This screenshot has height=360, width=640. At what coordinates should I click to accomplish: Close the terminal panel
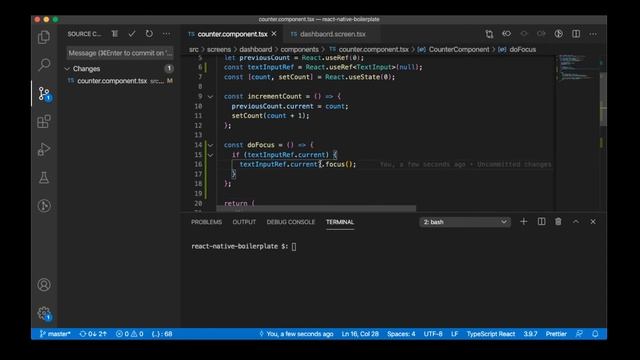(x=593, y=222)
